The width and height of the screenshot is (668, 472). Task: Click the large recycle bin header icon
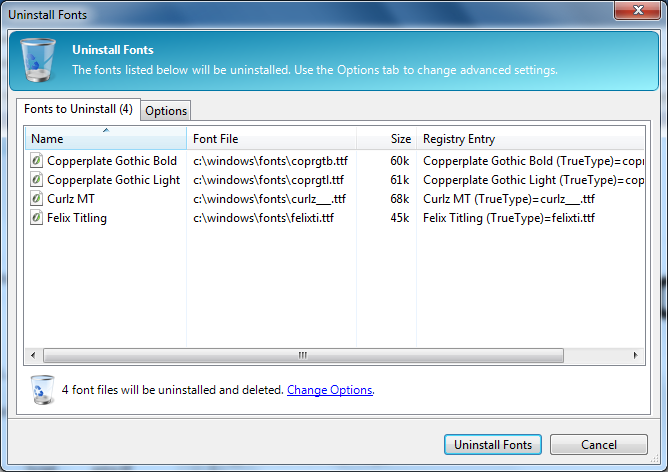point(38,60)
